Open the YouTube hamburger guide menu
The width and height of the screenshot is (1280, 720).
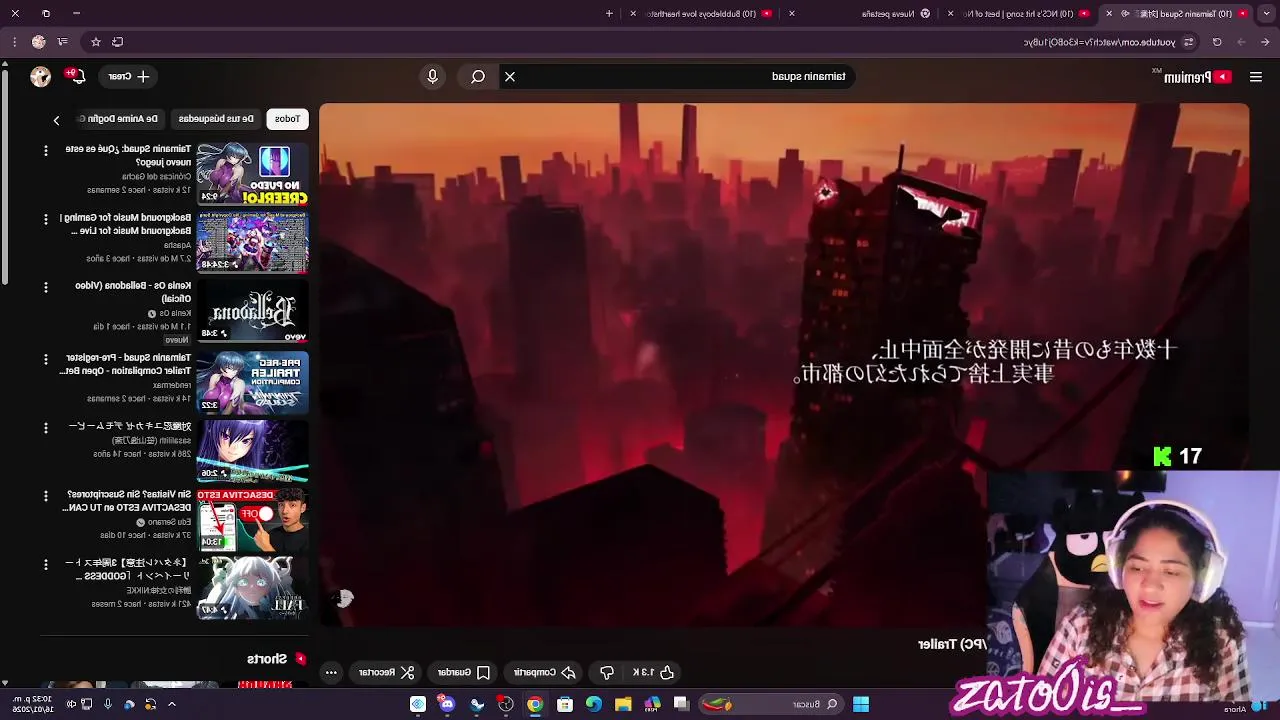click(x=1256, y=77)
